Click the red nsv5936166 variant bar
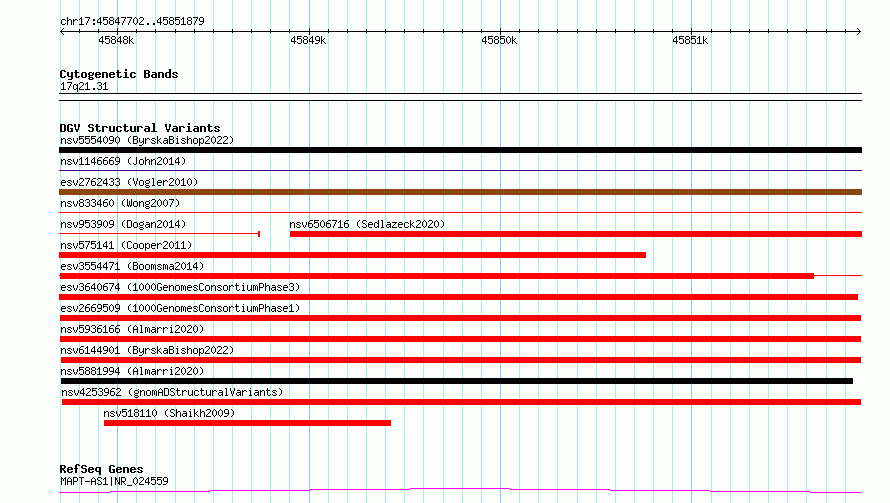The image size is (890, 503). click(x=460, y=339)
